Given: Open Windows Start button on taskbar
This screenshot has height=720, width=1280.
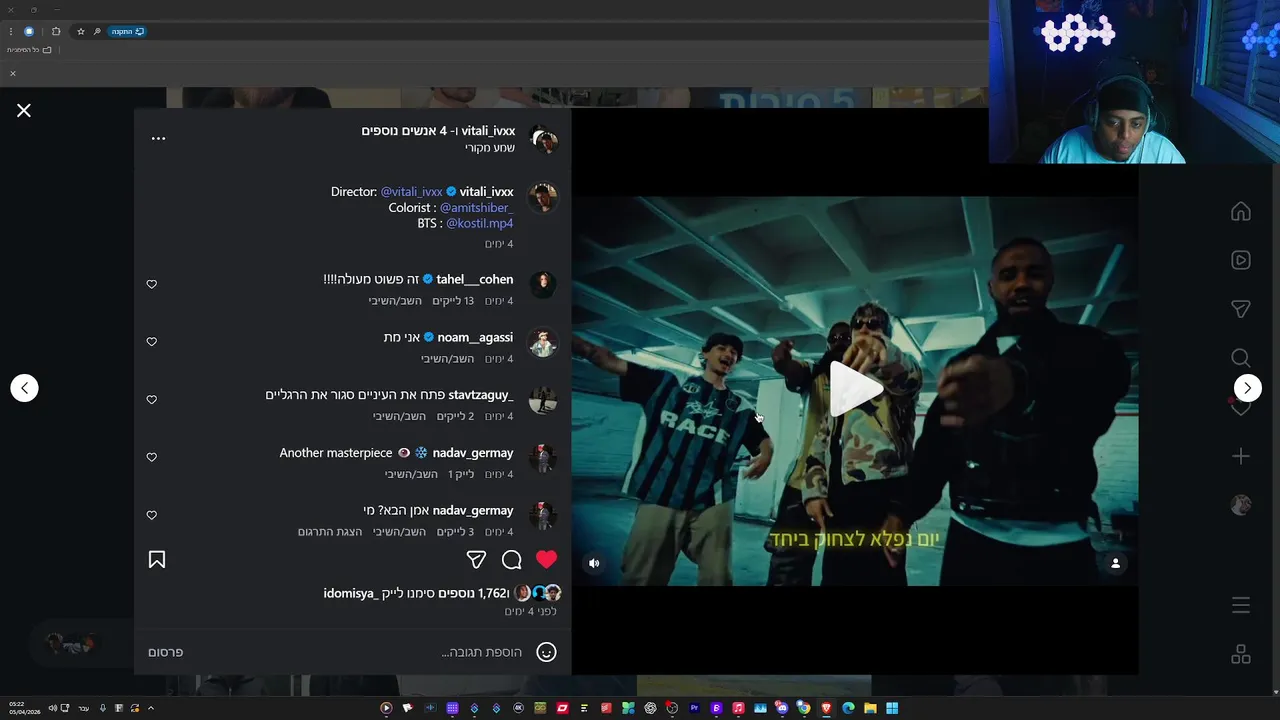Looking at the screenshot, I should 892,708.
